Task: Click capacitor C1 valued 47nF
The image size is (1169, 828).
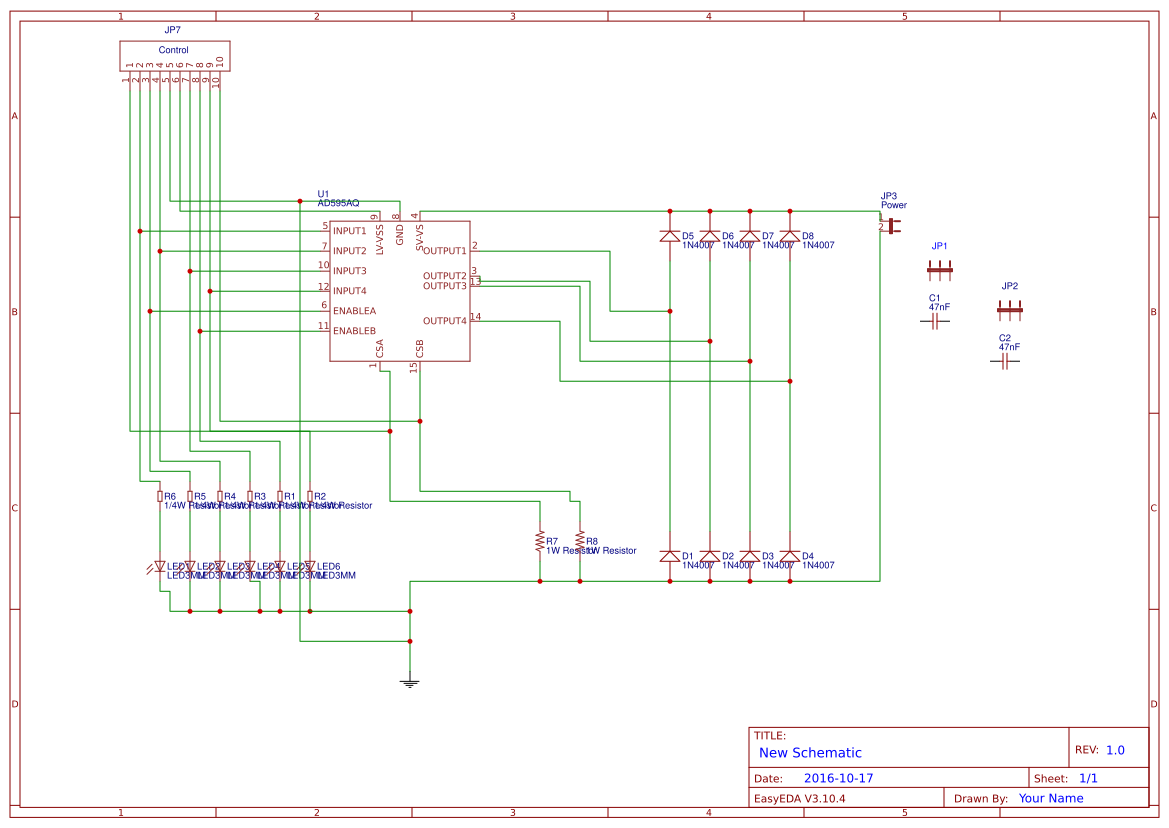Action: click(x=933, y=321)
